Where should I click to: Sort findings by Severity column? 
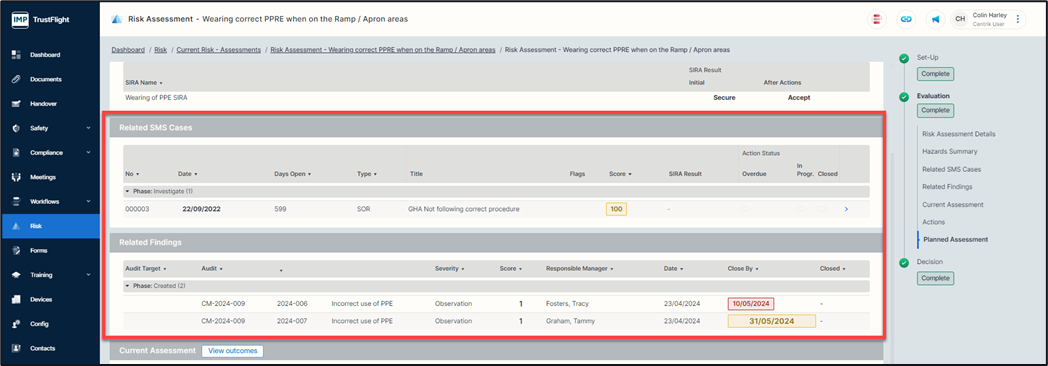(449, 268)
